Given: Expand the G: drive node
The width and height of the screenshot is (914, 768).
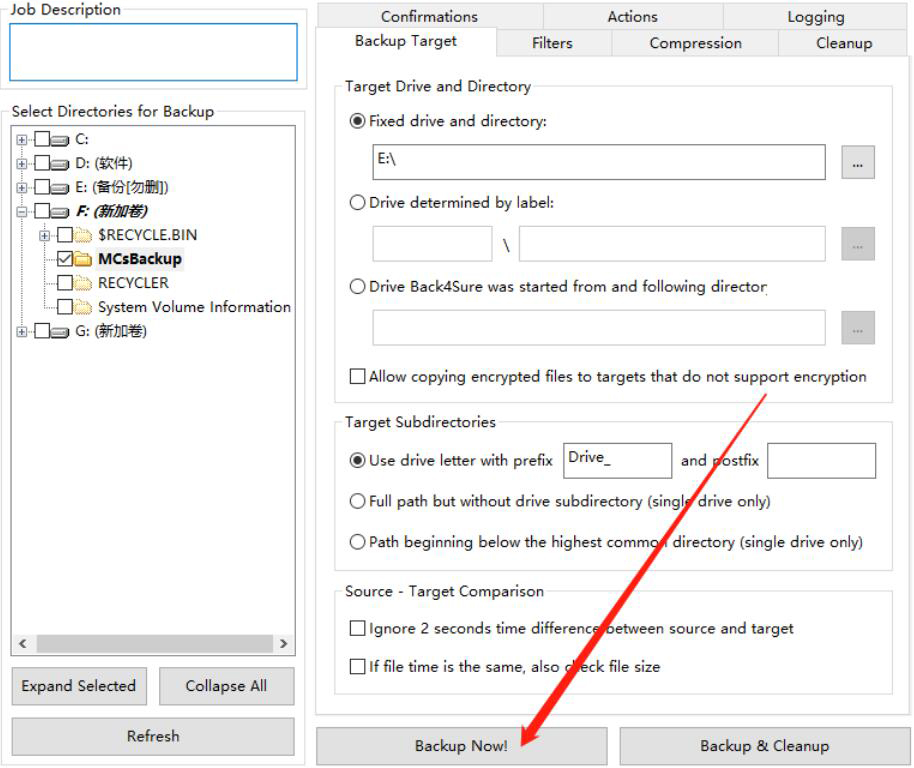Looking at the screenshot, I should coord(22,332).
